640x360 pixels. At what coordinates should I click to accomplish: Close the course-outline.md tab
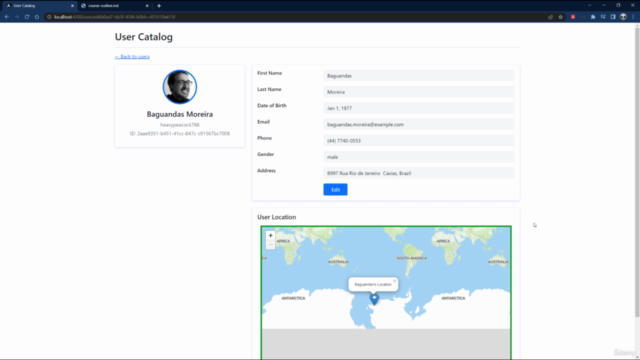147,6
